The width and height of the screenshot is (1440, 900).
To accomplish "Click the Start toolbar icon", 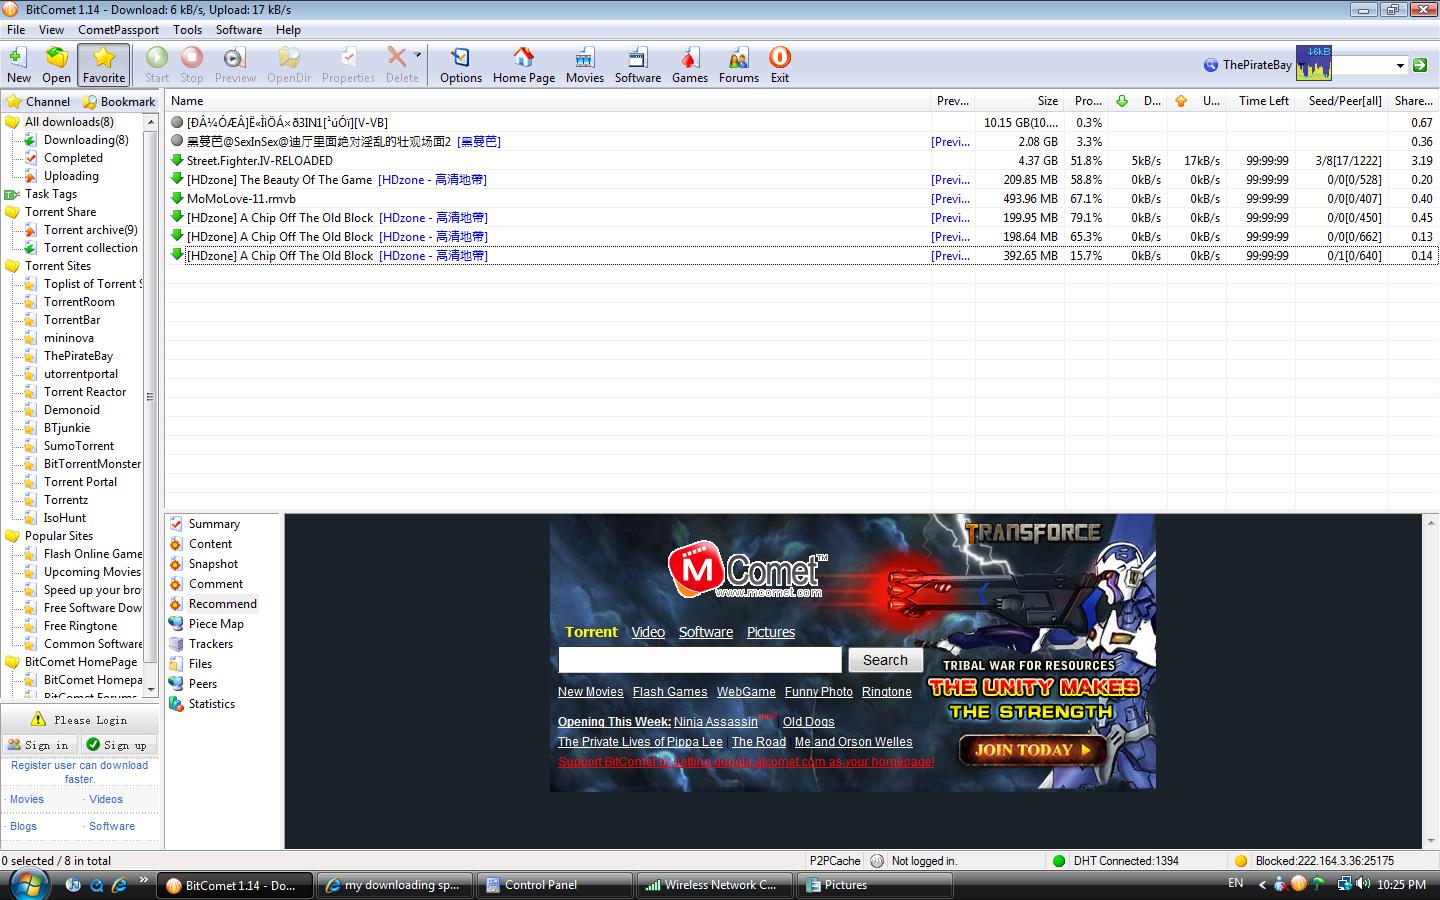I will point(157,65).
